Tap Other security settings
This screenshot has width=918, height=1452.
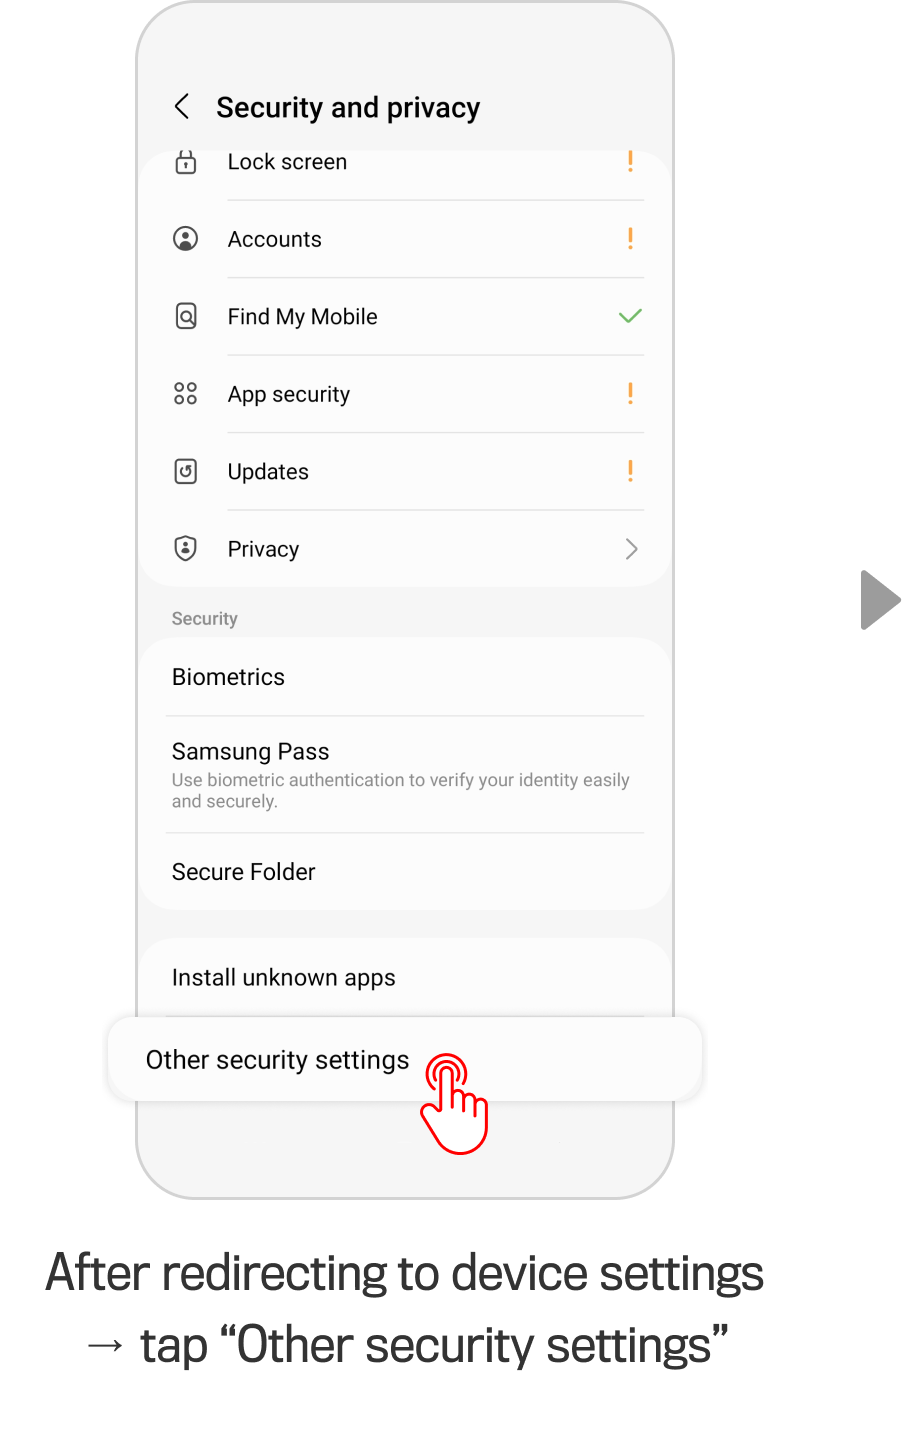pos(278,1060)
